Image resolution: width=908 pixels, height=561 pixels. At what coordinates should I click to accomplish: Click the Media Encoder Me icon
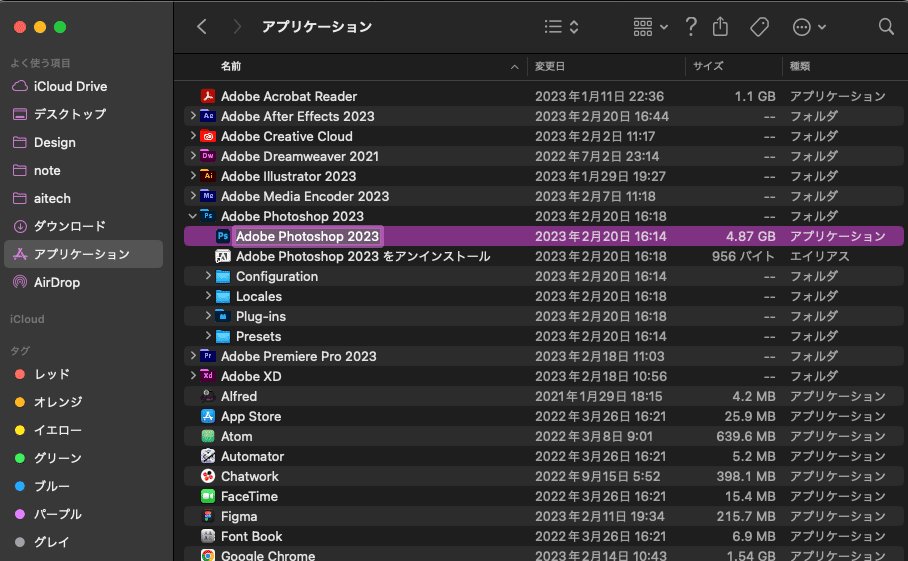pos(208,196)
